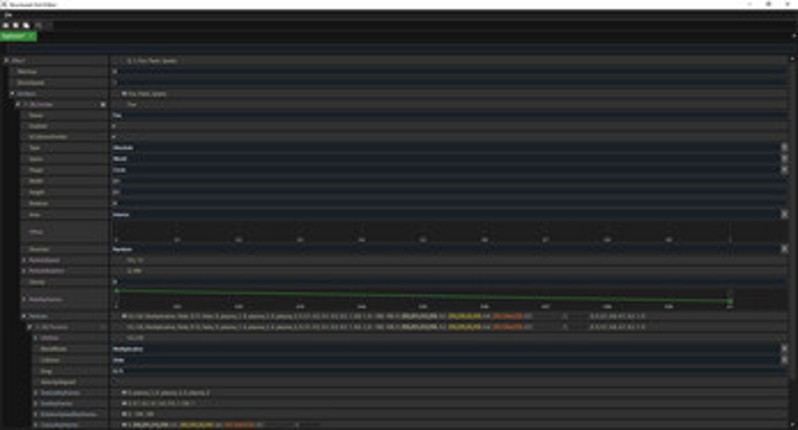The height and width of the screenshot is (430, 798).
Task: Expand the ParticleSpeed property
Action: coord(24,260)
